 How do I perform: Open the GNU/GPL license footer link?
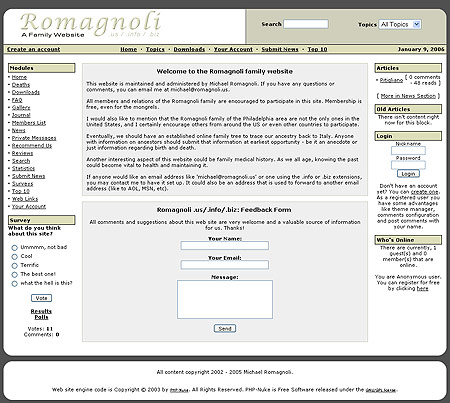click(x=381, y=390)
